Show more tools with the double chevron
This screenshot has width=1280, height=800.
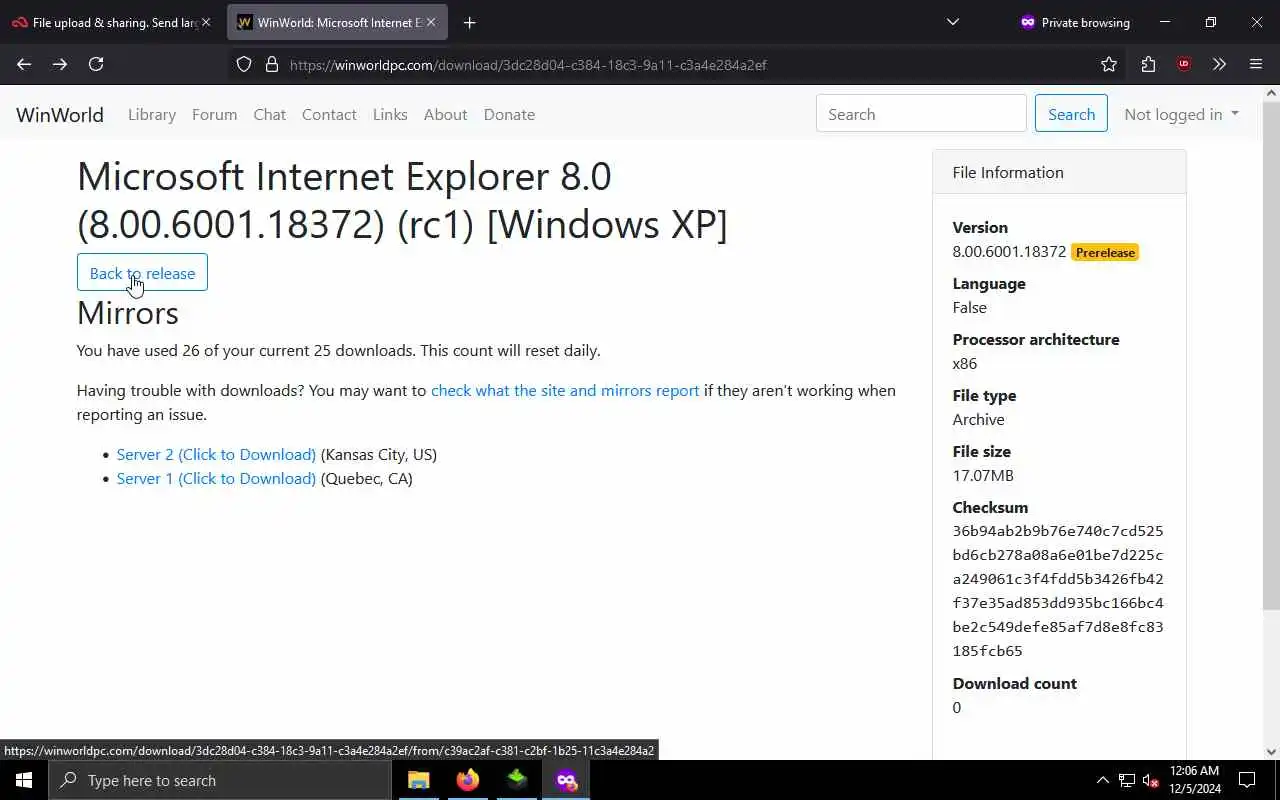(1219, 64)
